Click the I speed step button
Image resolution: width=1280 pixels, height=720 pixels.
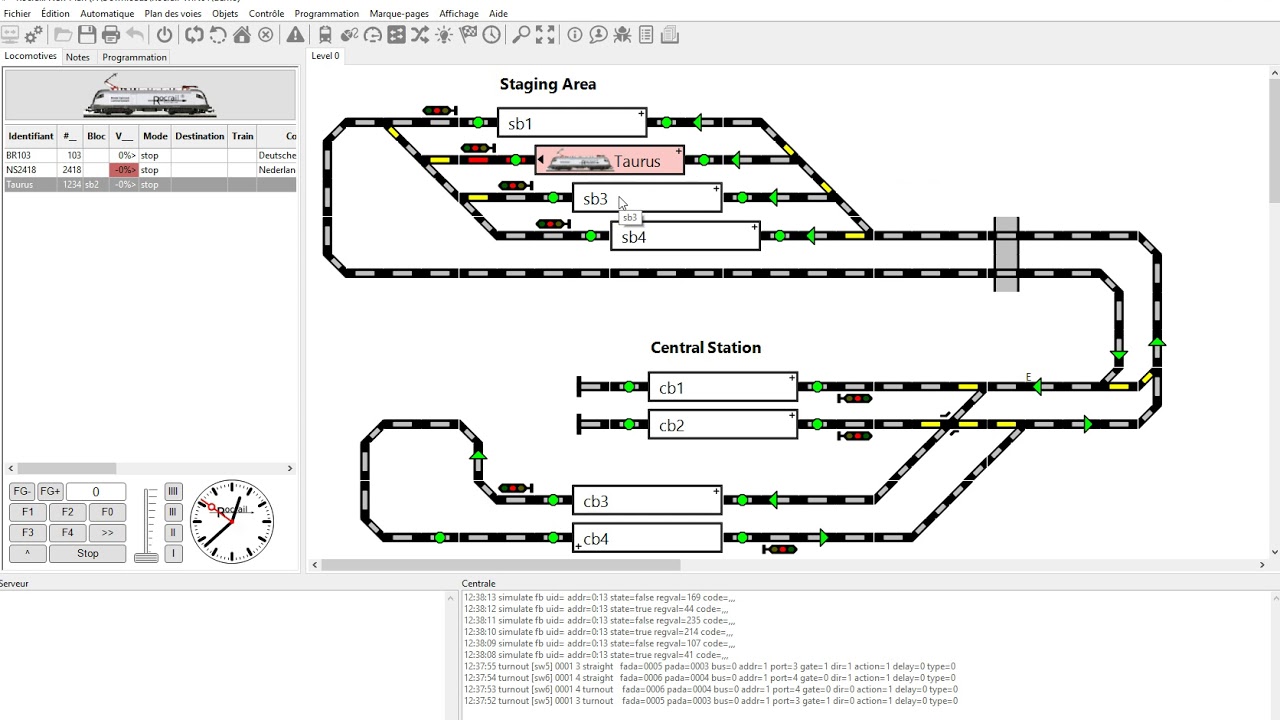[173, 554]
